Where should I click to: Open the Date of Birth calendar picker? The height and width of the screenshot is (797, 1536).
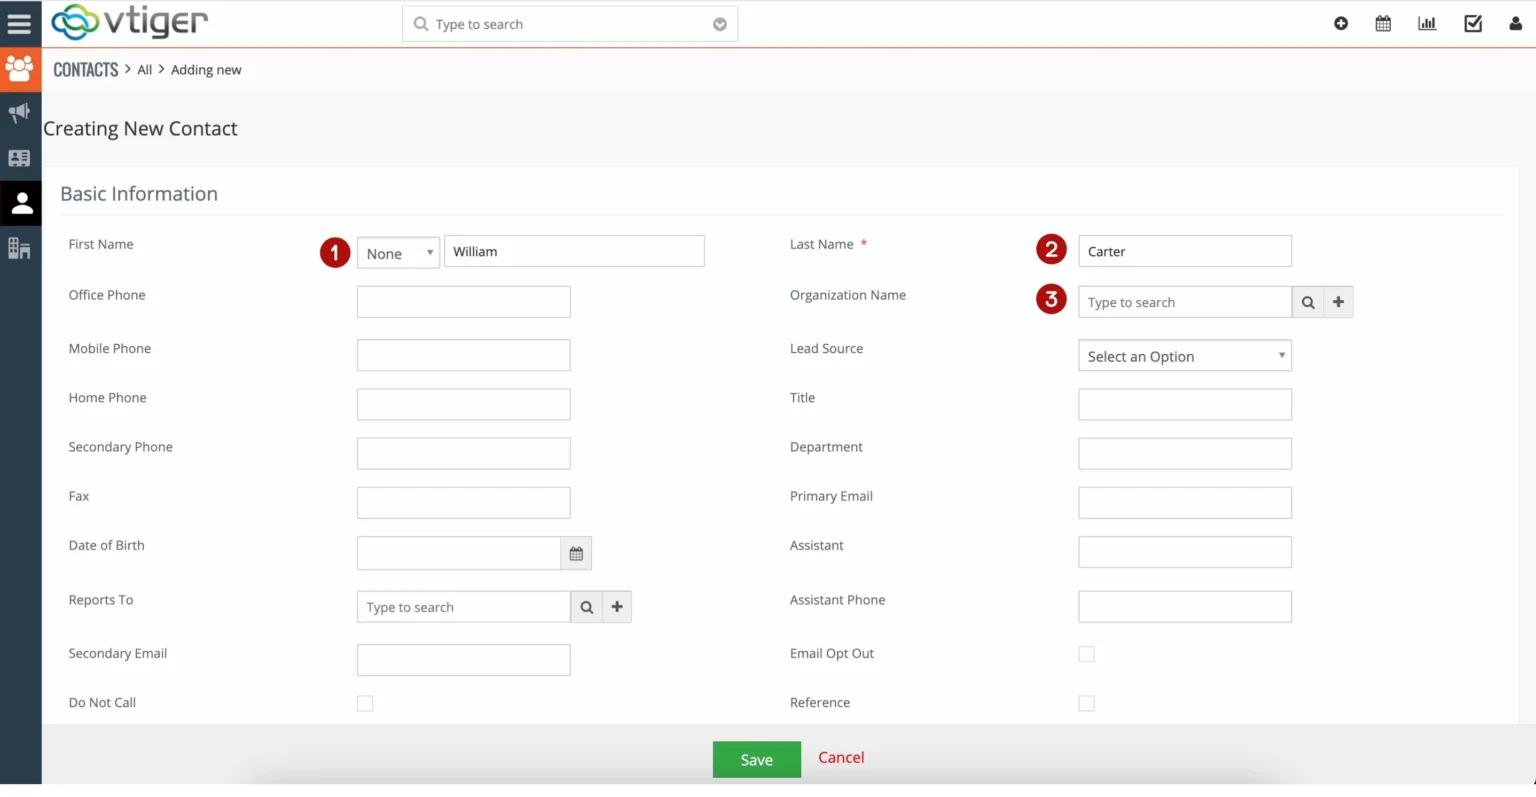[x=576, y=552]
